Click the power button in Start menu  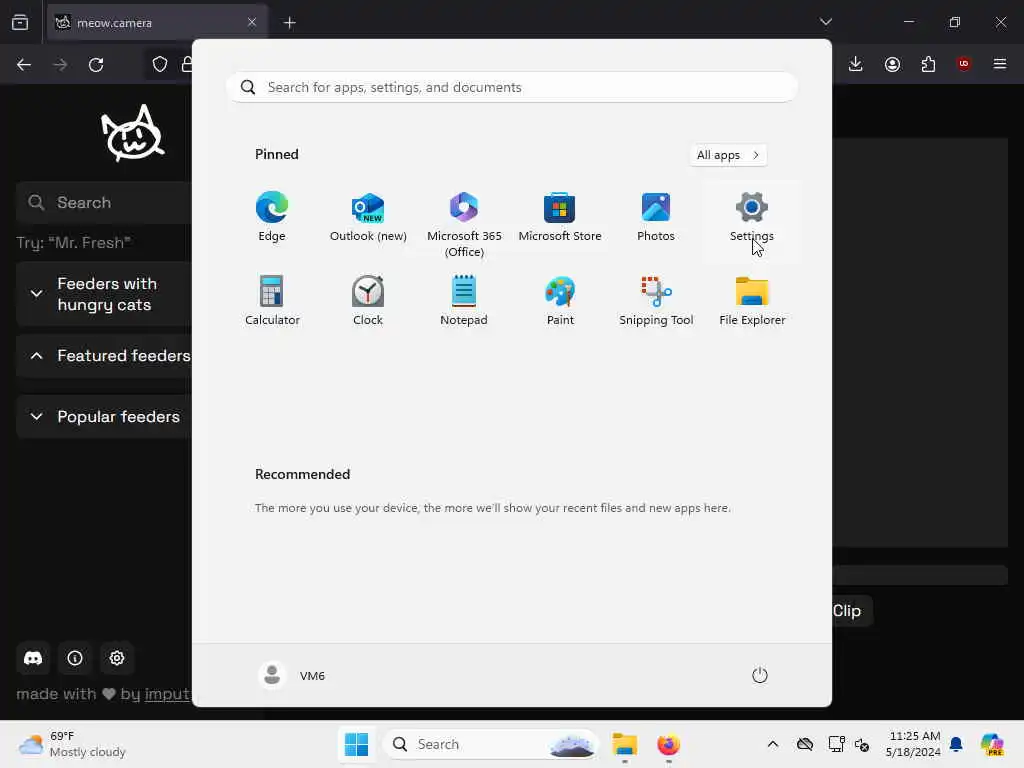[x=760, y=675]
